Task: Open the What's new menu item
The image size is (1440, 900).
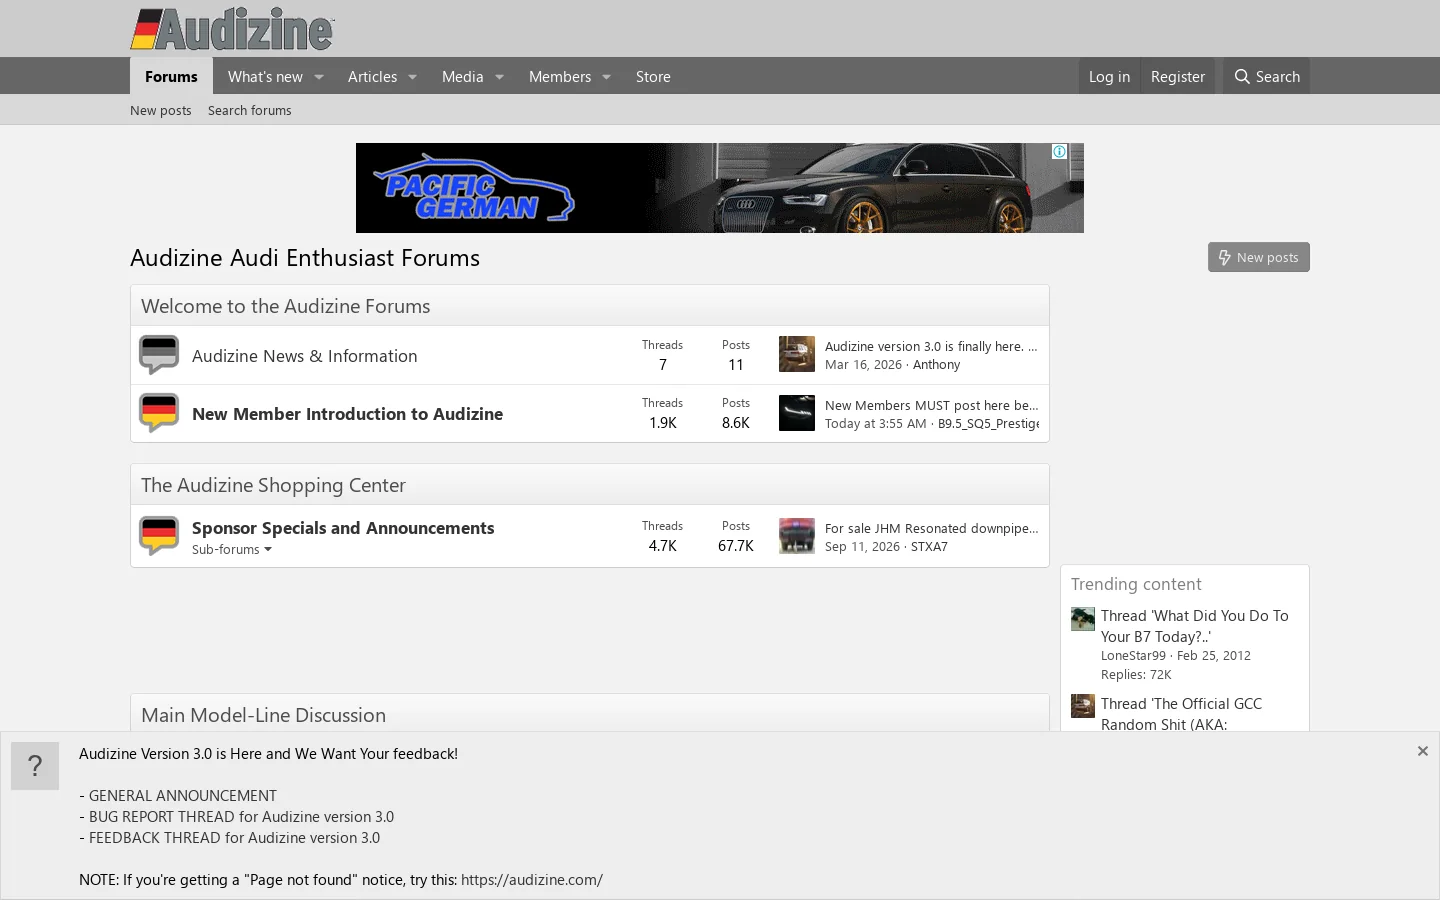Action: click(x=265, y=77)
